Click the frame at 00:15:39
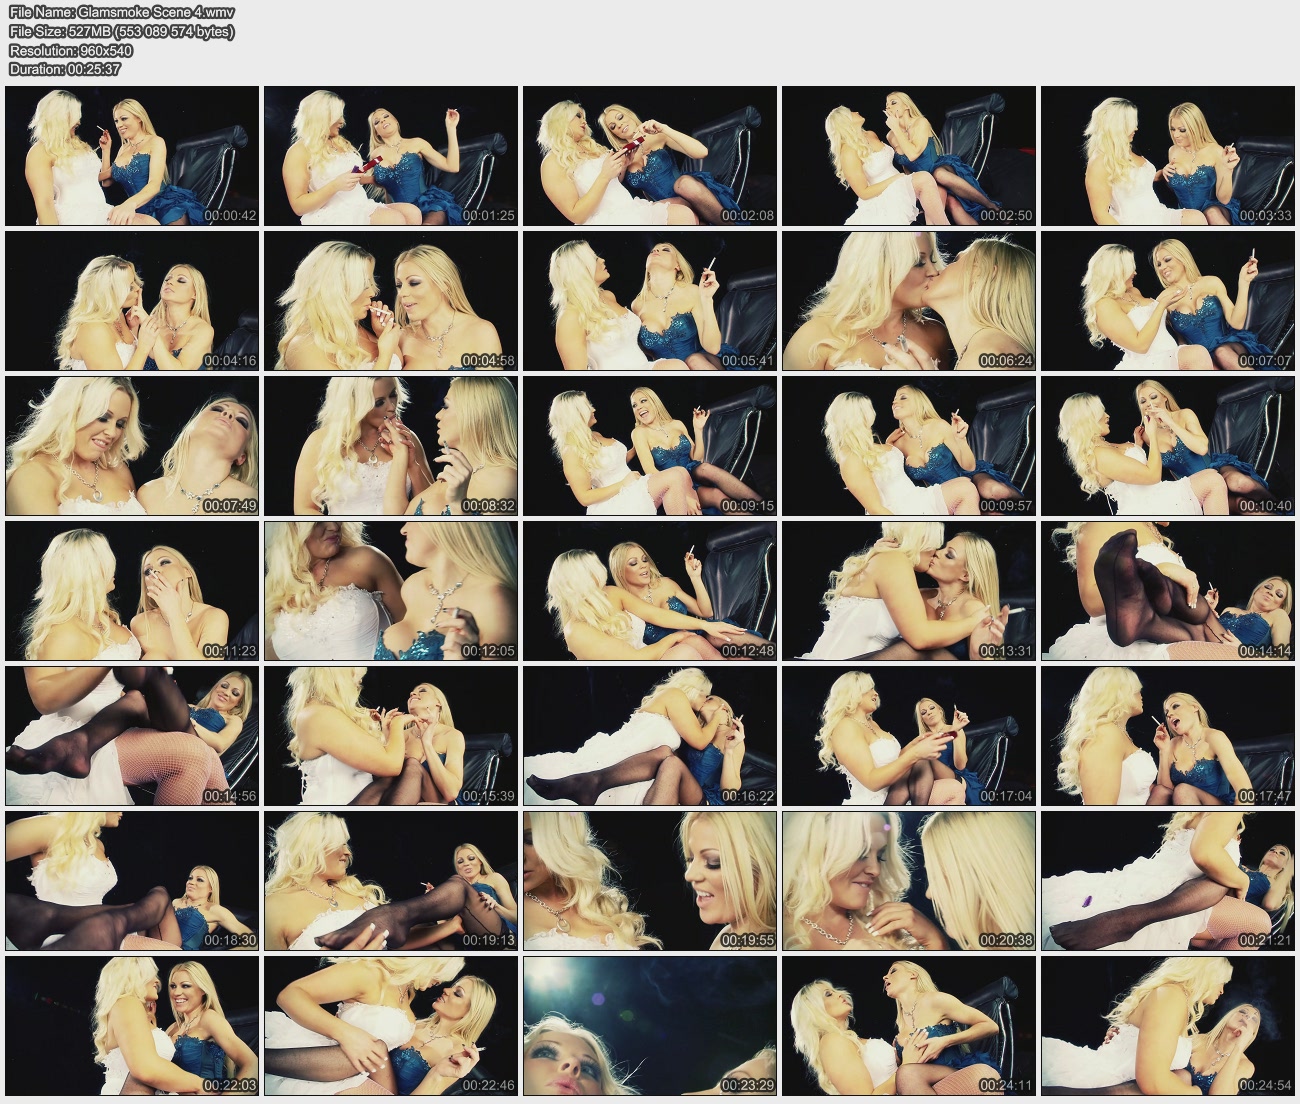 point(391,736)
